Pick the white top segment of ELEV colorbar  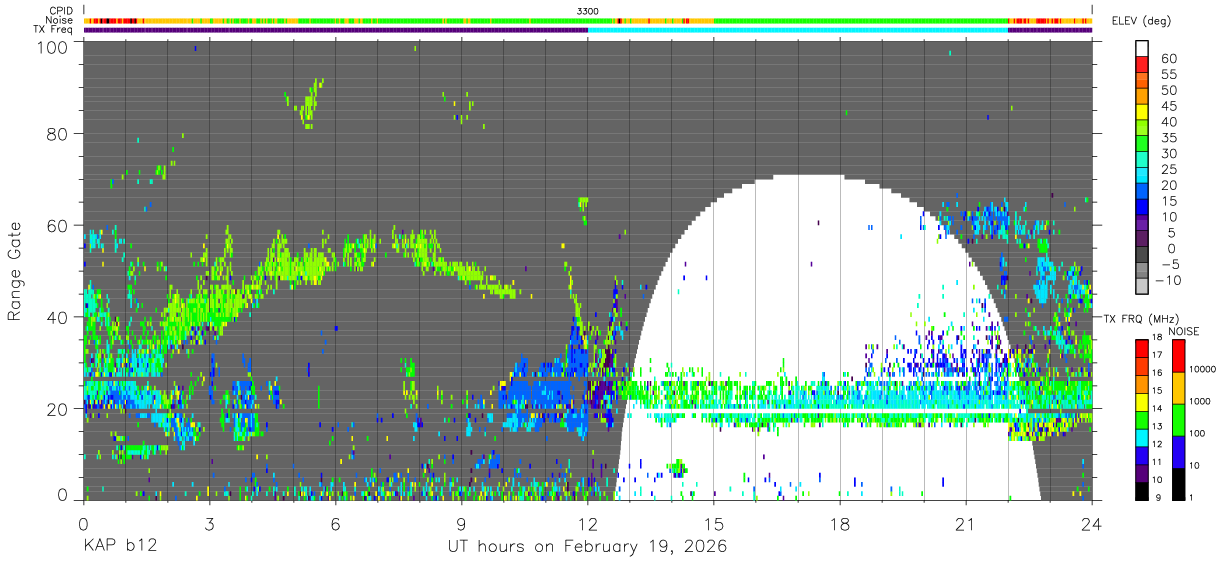[1142, 48]
